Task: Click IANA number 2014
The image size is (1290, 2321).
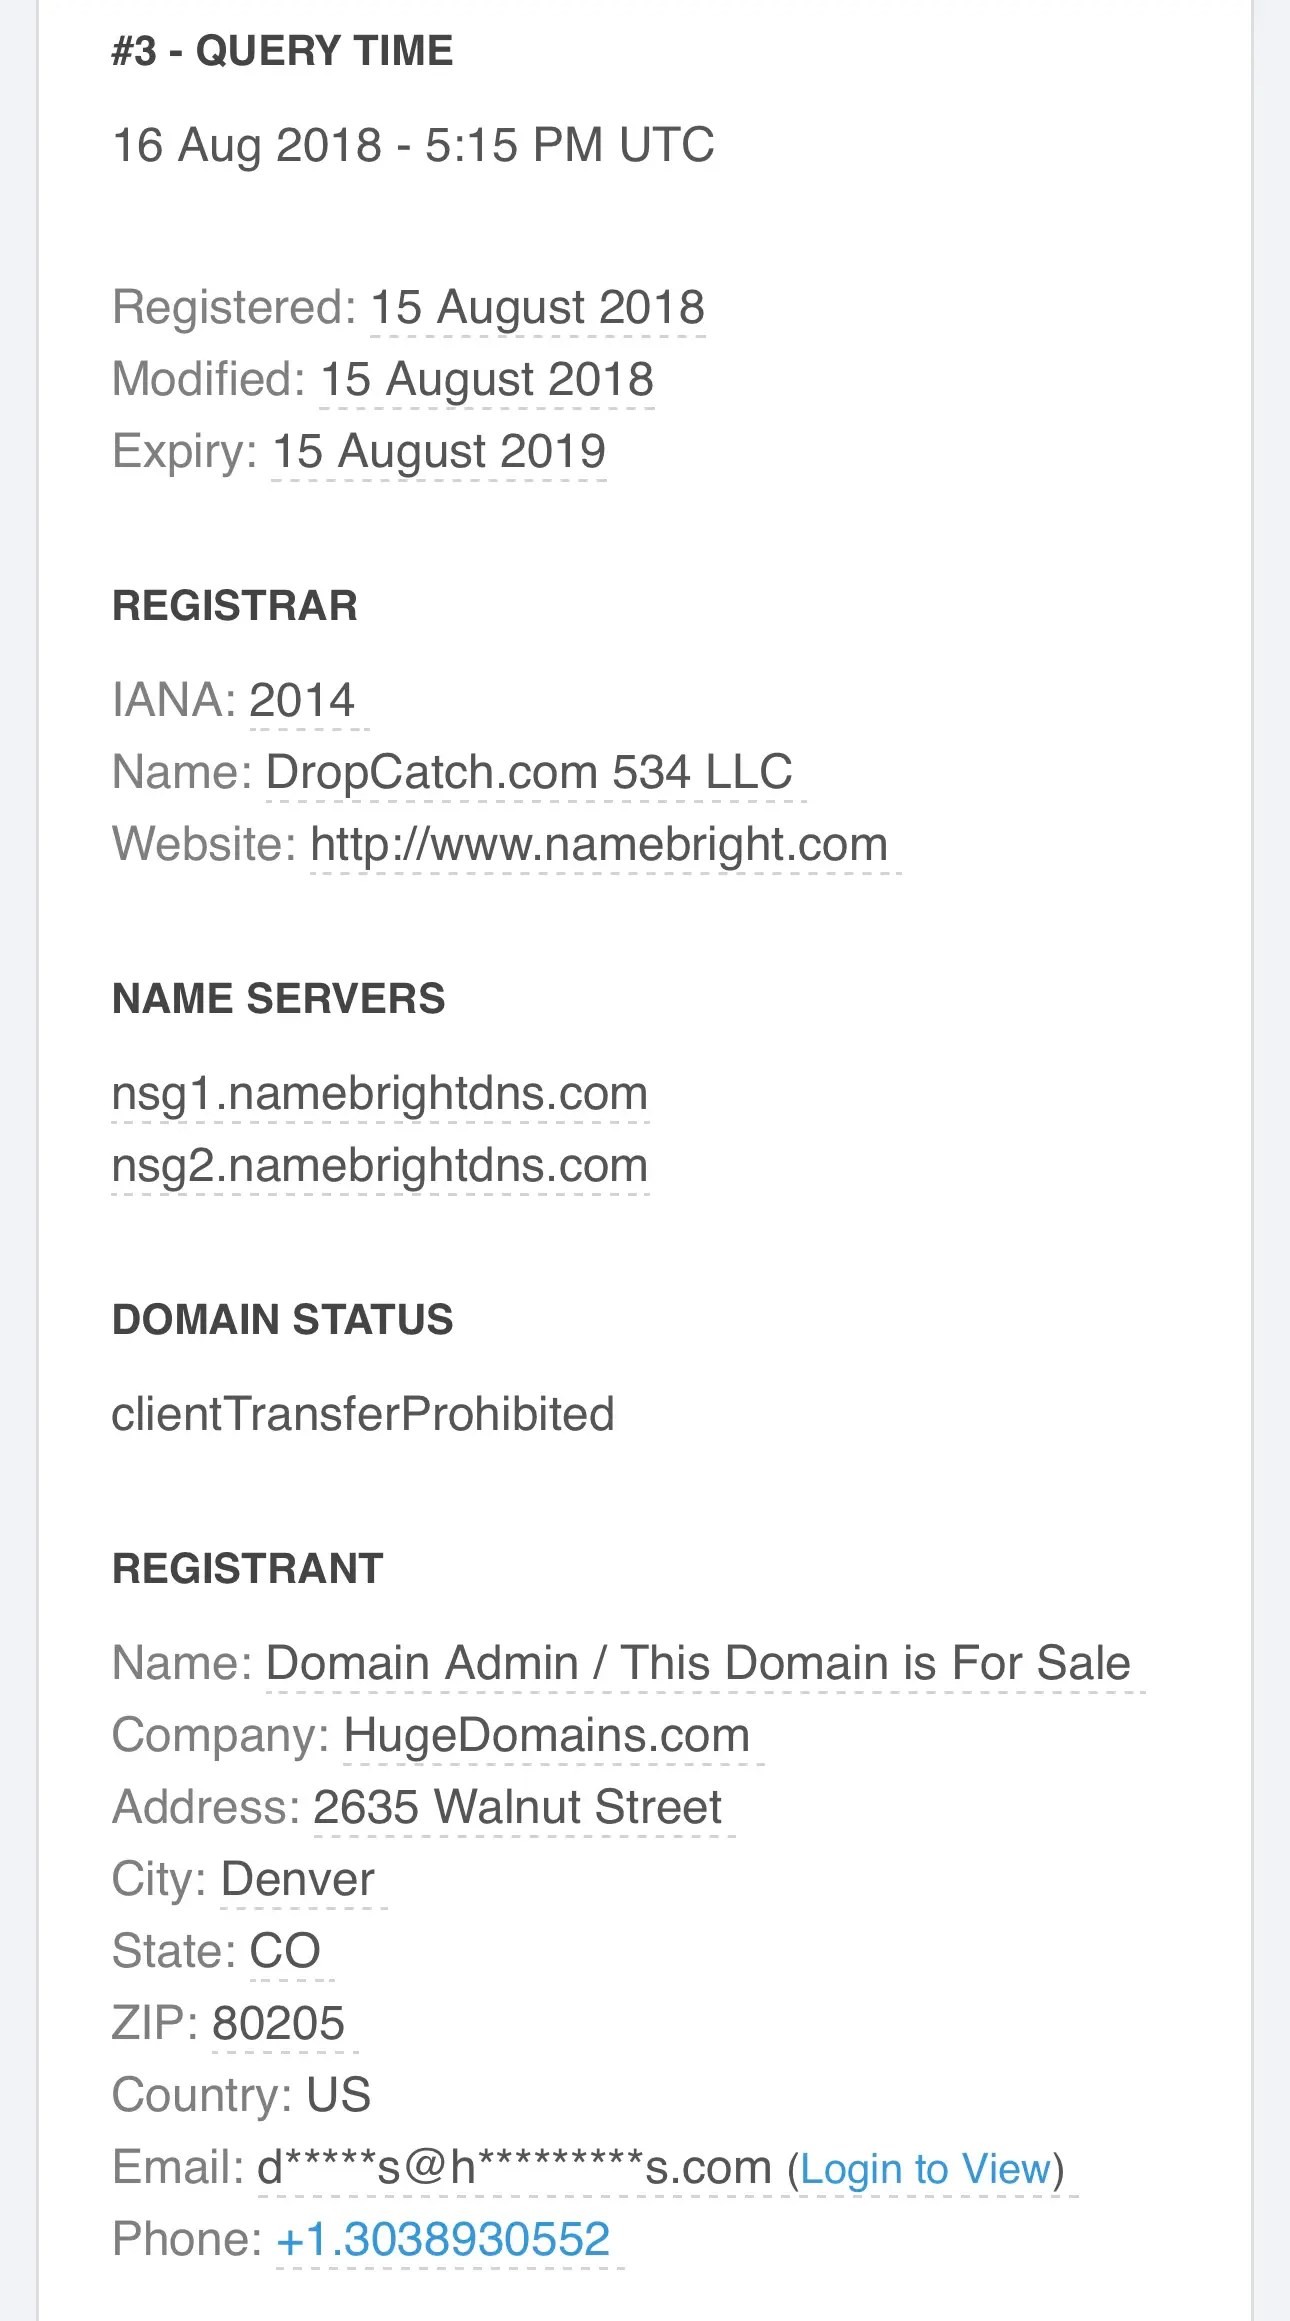Action: [302, 700]
